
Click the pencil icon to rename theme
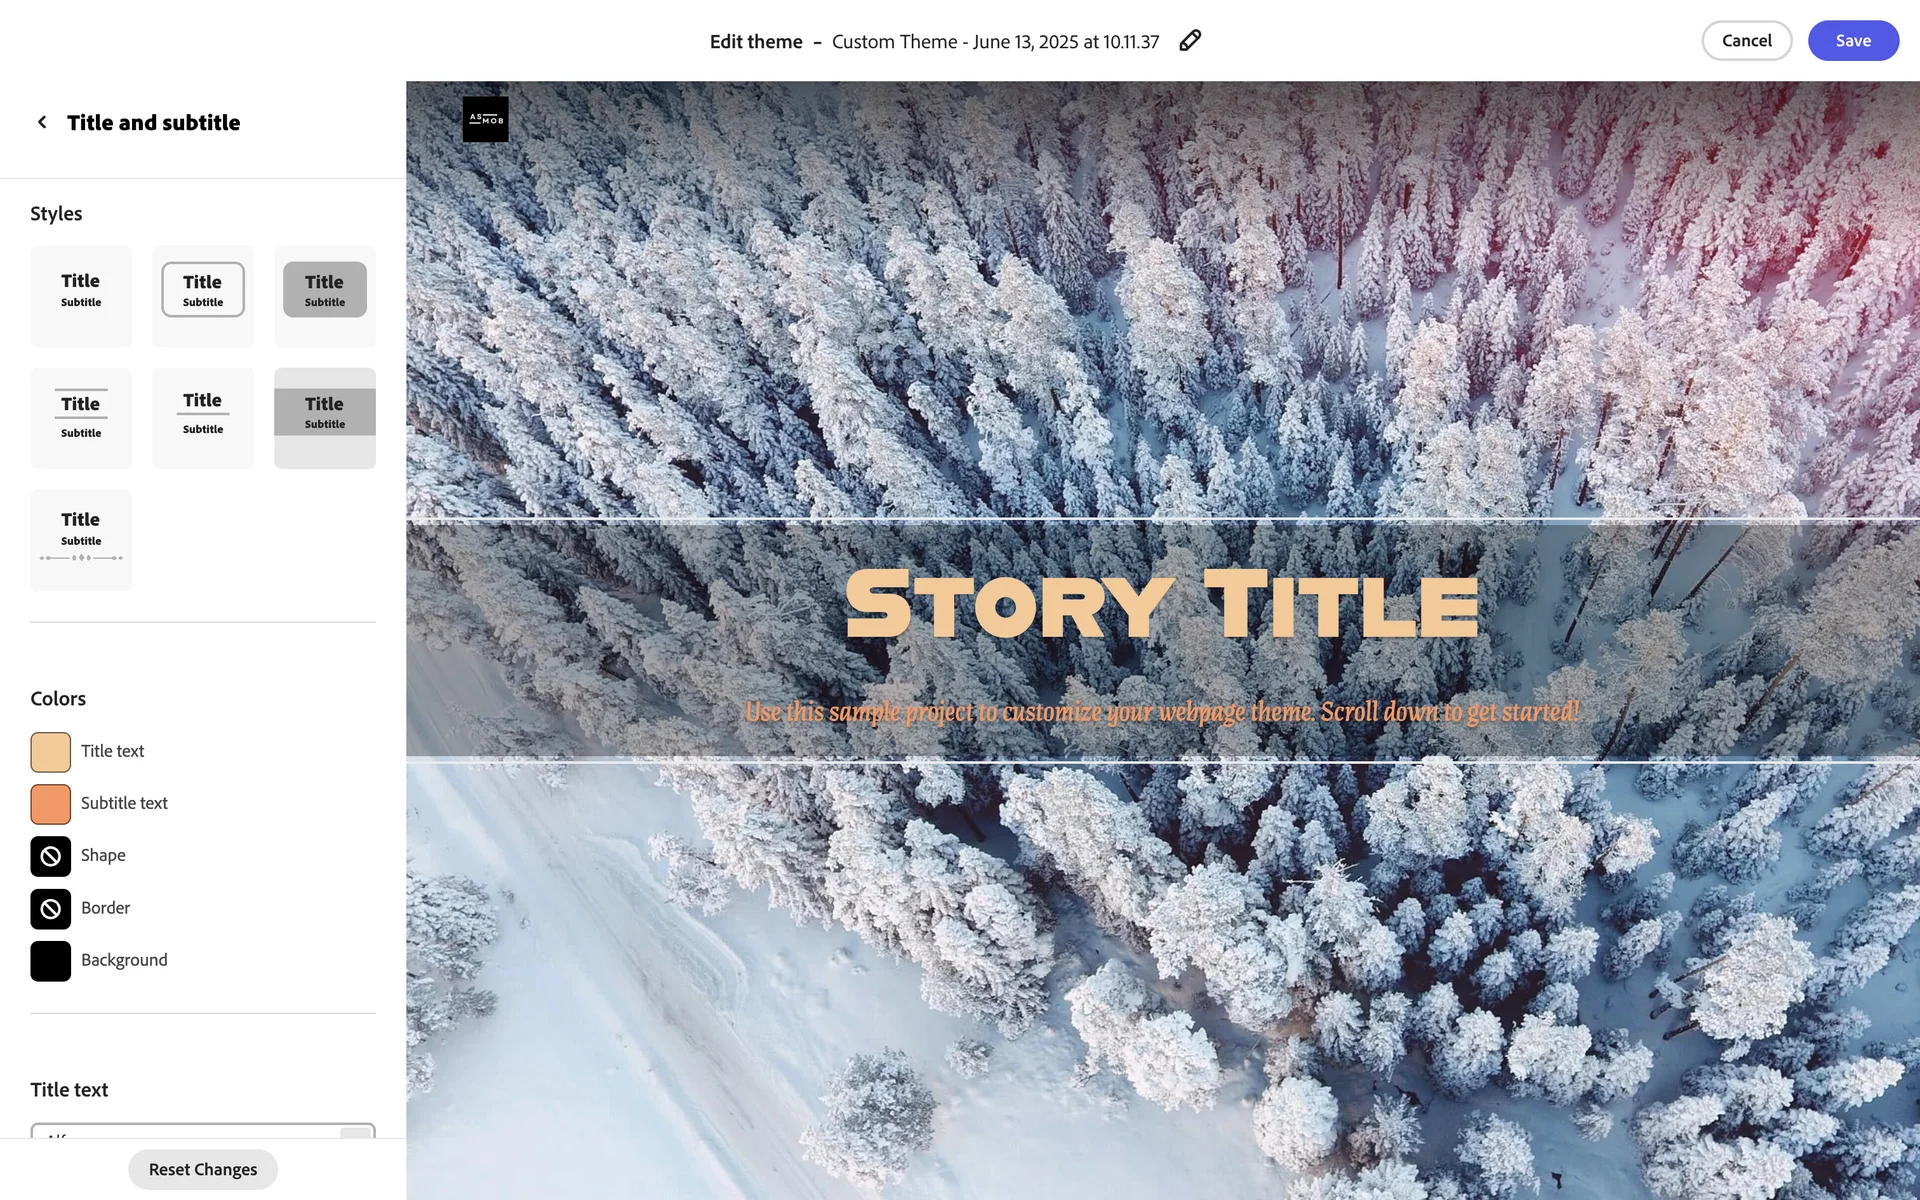1189,41
